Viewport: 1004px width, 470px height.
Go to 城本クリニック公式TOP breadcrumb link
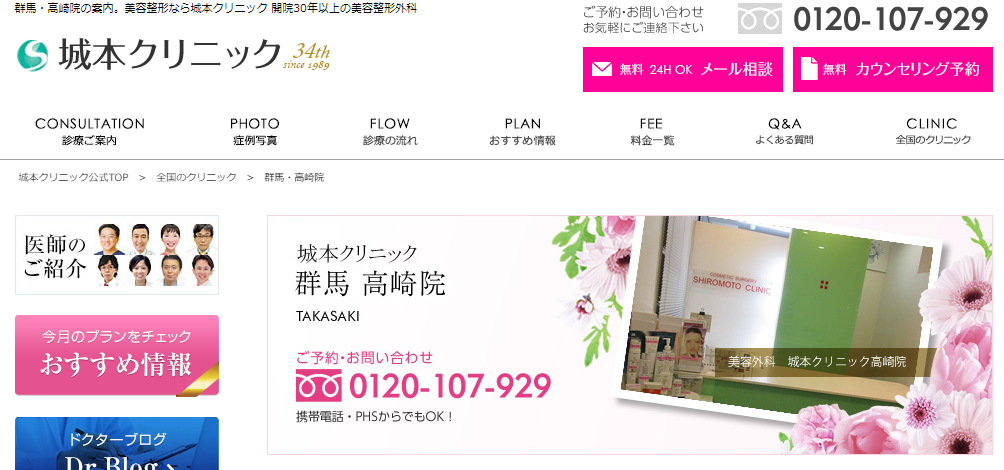click(73, 177)
